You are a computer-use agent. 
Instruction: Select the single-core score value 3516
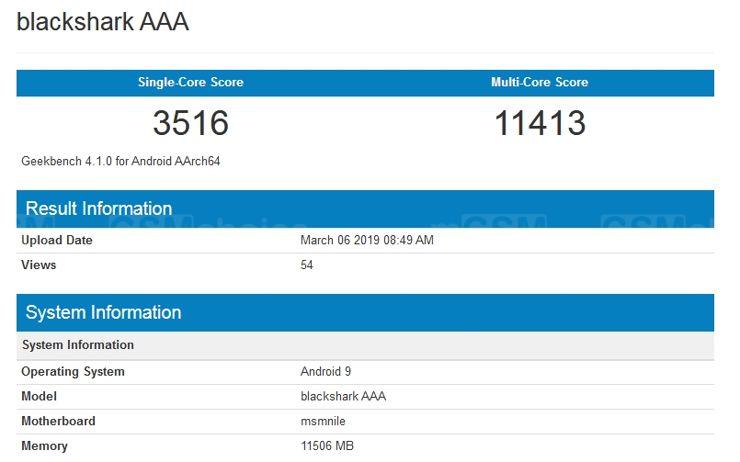191,123
